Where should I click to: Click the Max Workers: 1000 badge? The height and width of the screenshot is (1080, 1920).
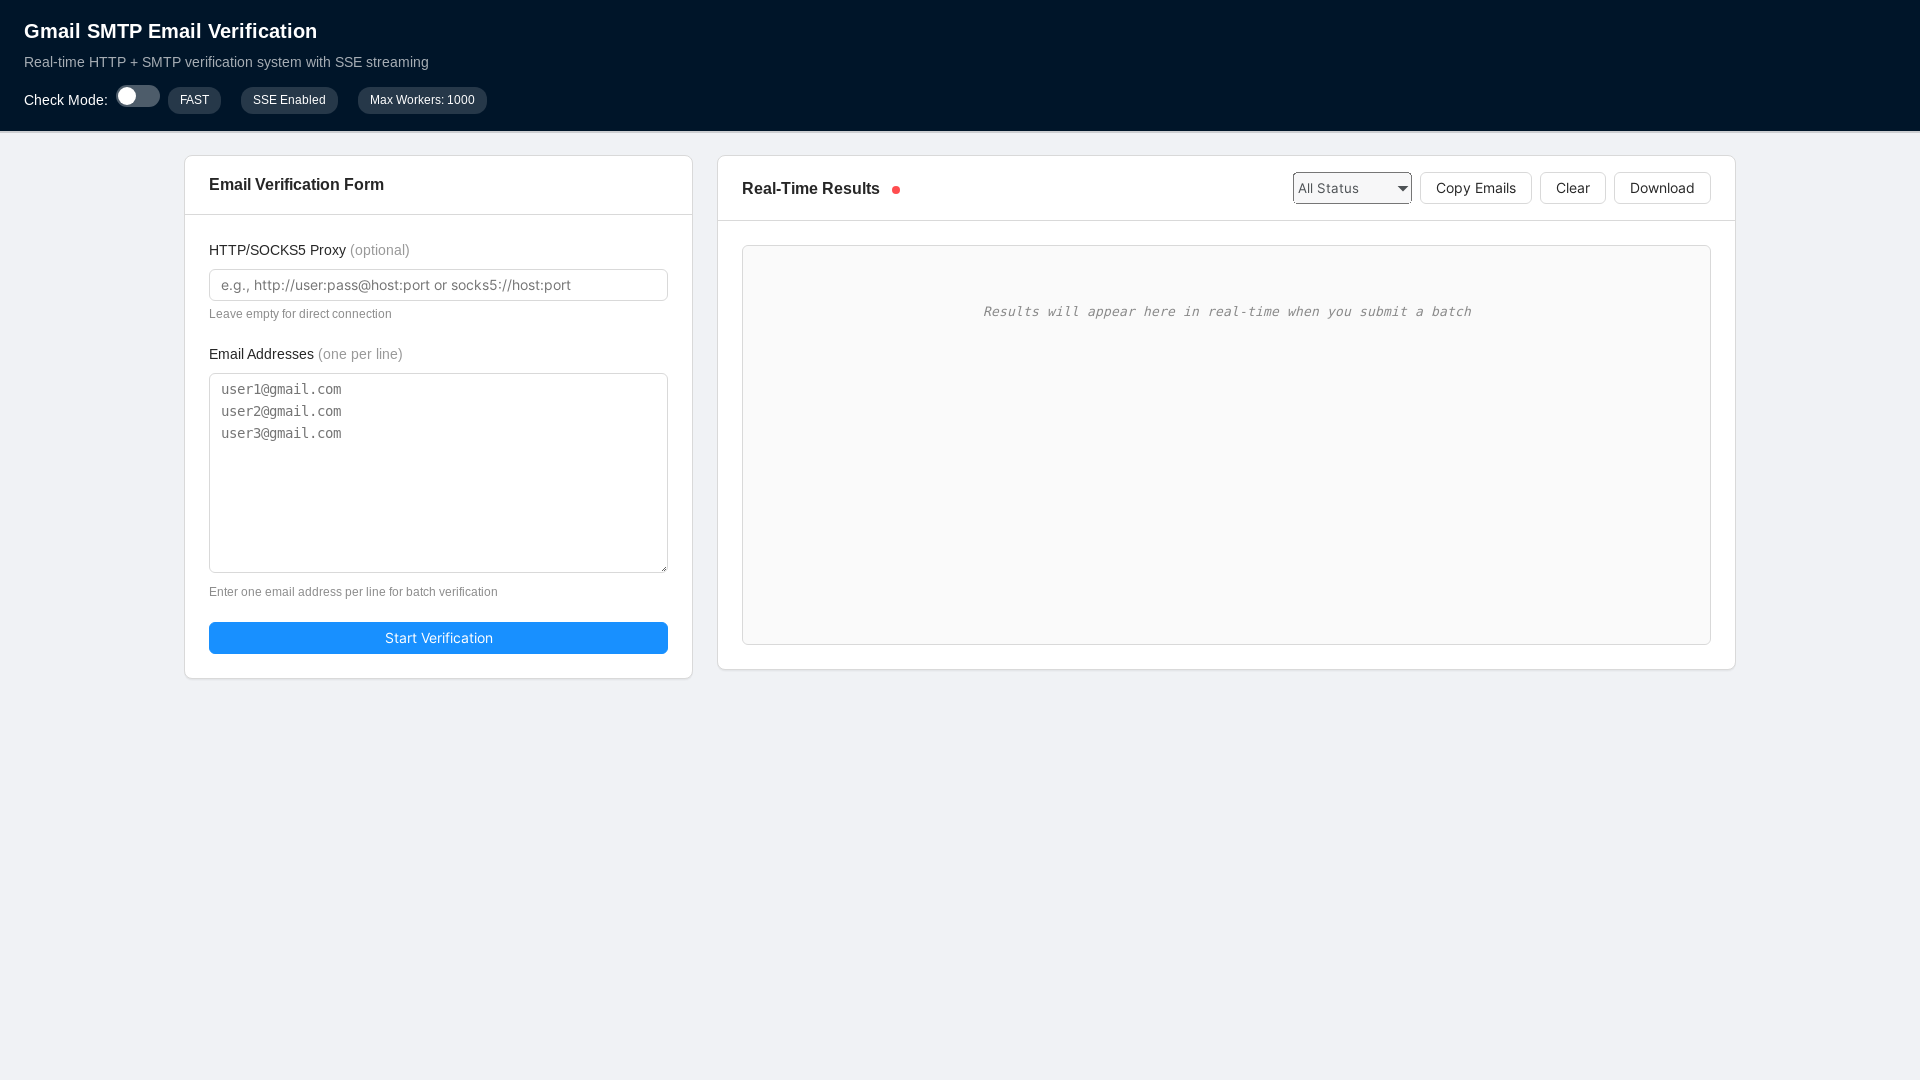point(422,100)
